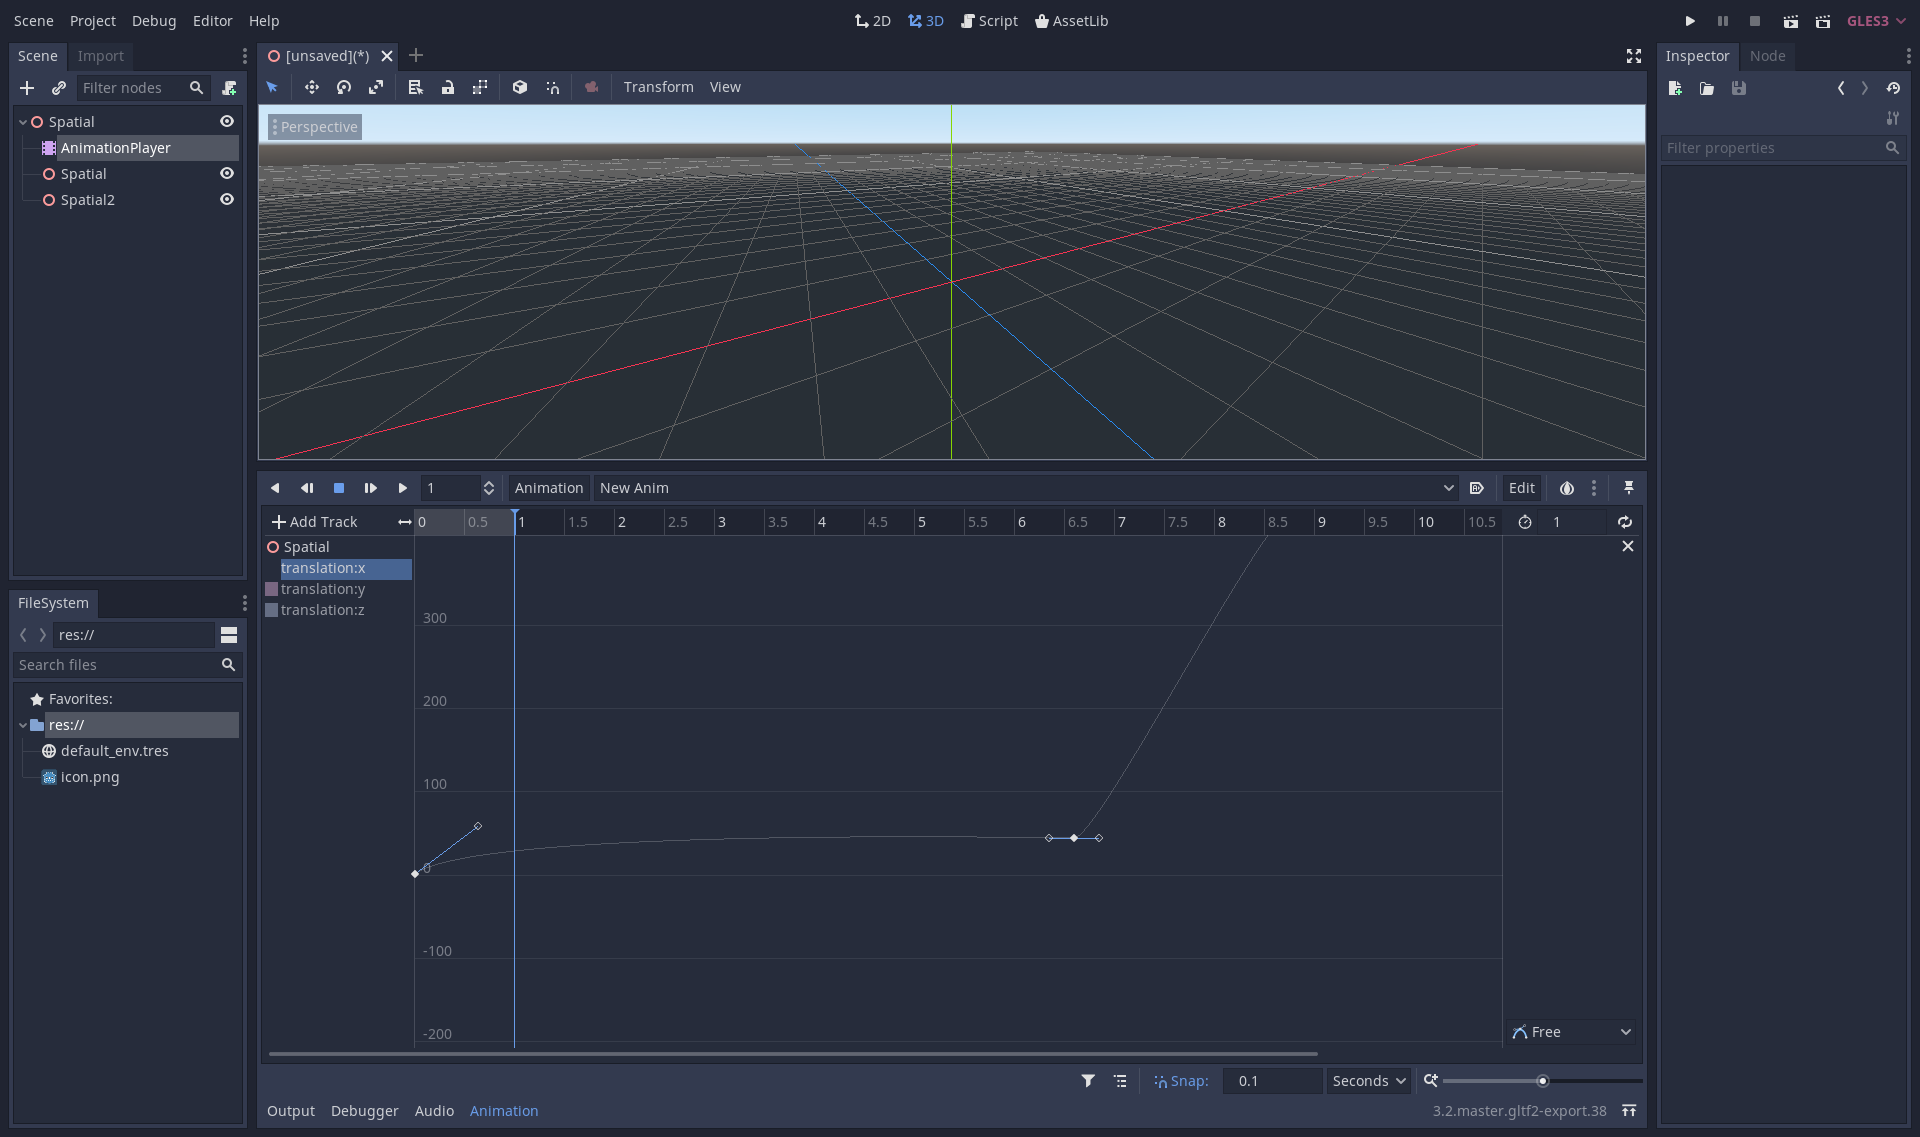Viewport: 1920px width, 1137px height.
Task: Open the Free handle mode dropdown
Action: (1570, 1031)
